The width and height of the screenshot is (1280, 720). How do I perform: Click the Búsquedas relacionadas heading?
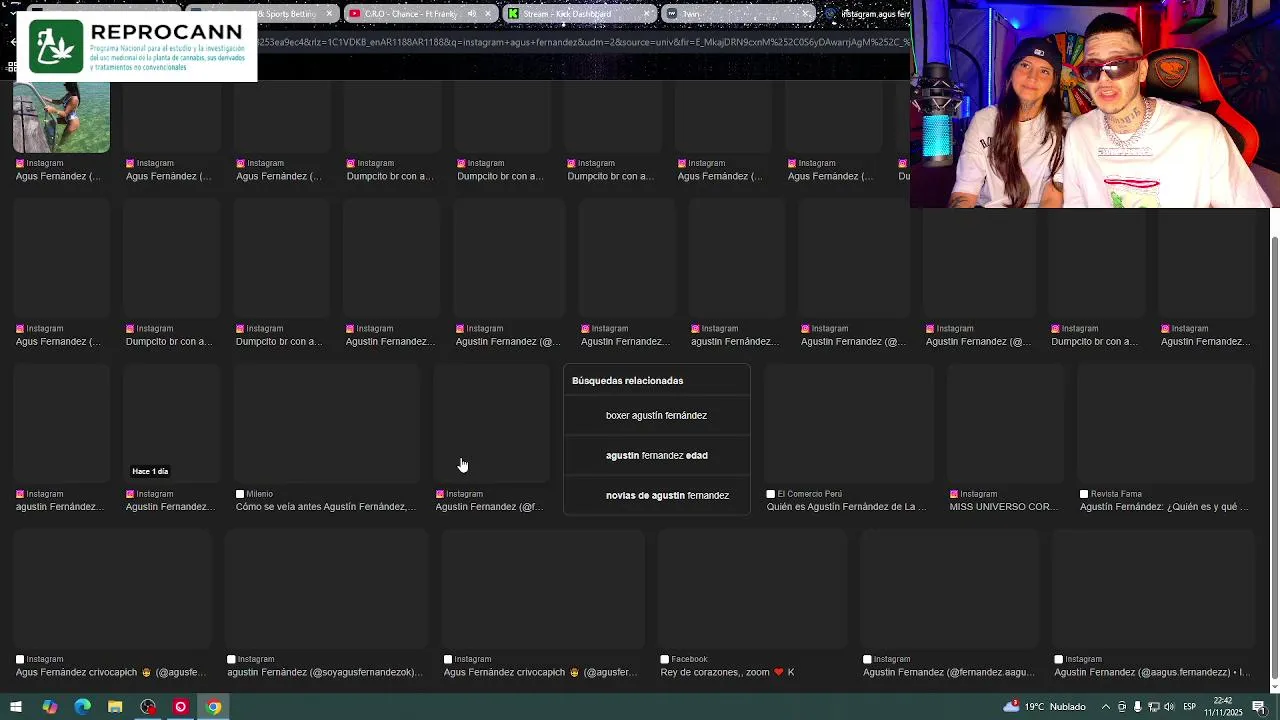[x=627, y=381]
